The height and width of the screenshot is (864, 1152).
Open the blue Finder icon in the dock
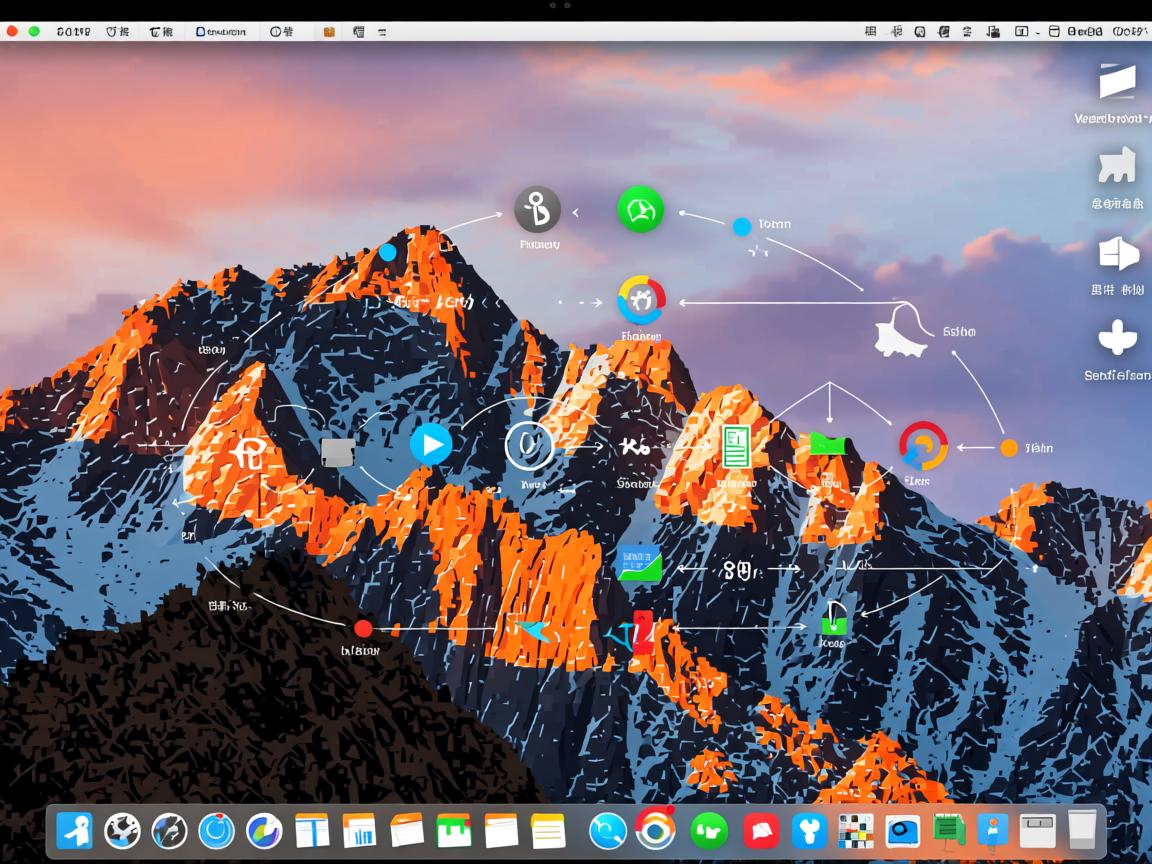[75, 830]
